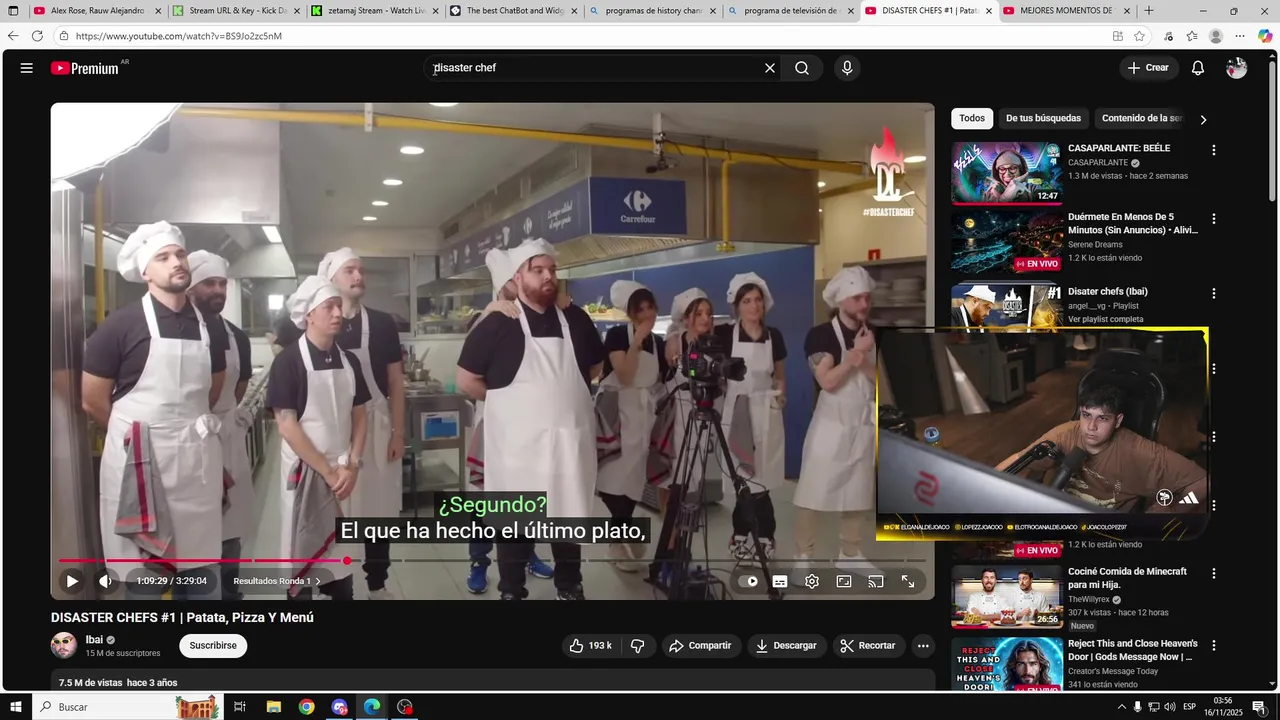Image resolution: width=1280 pixels, height=720 pixels.
Task: Open Chrome from the taskbar
Action: point(306,707)
